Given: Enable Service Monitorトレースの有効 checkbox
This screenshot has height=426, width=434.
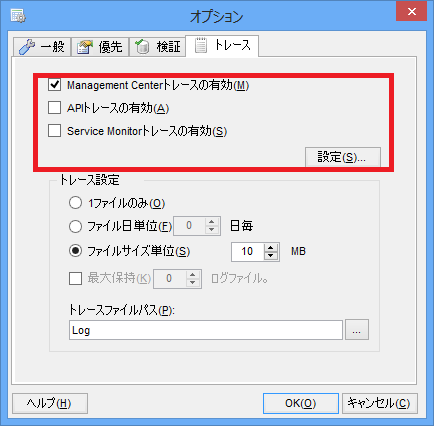Looking at the screenshot, I should 54,131.
